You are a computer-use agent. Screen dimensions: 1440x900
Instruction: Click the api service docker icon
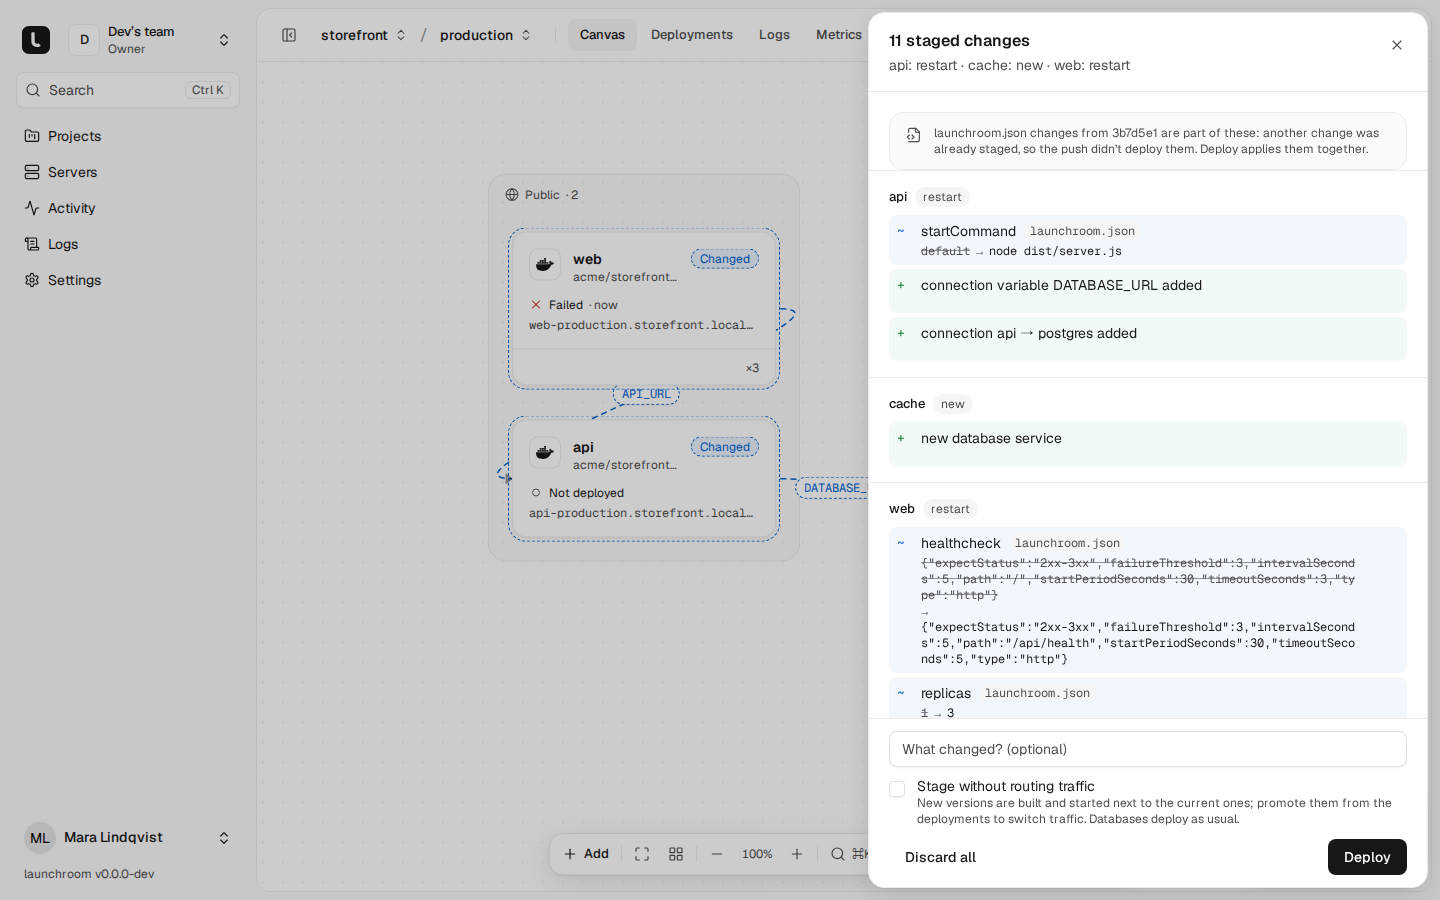(545, 453)
